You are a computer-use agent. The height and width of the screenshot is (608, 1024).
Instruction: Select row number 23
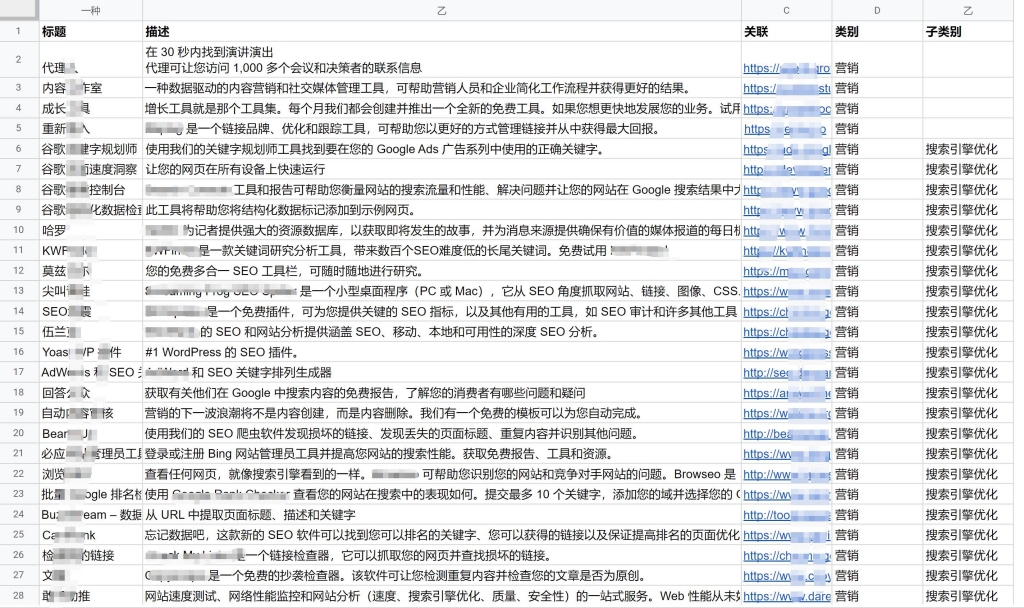pyautogui.click(x=18, y=494)
